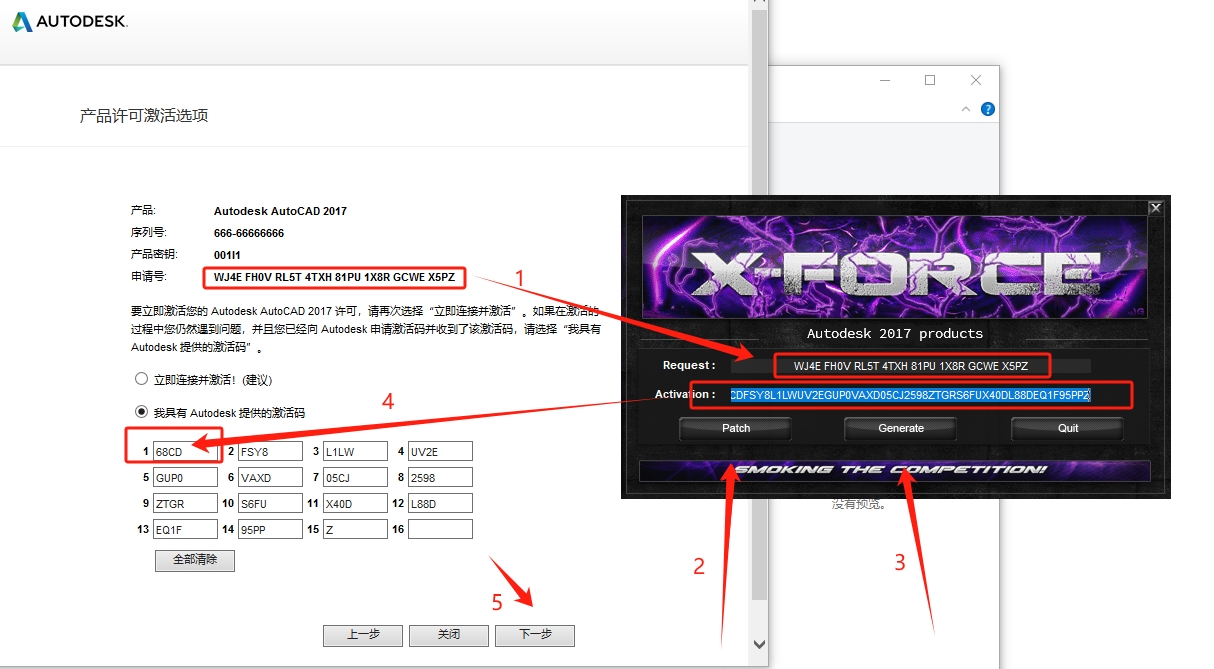Click the Autodesk logo
The height and width of the screenshot is (669, 1214).
coord(68,20)
